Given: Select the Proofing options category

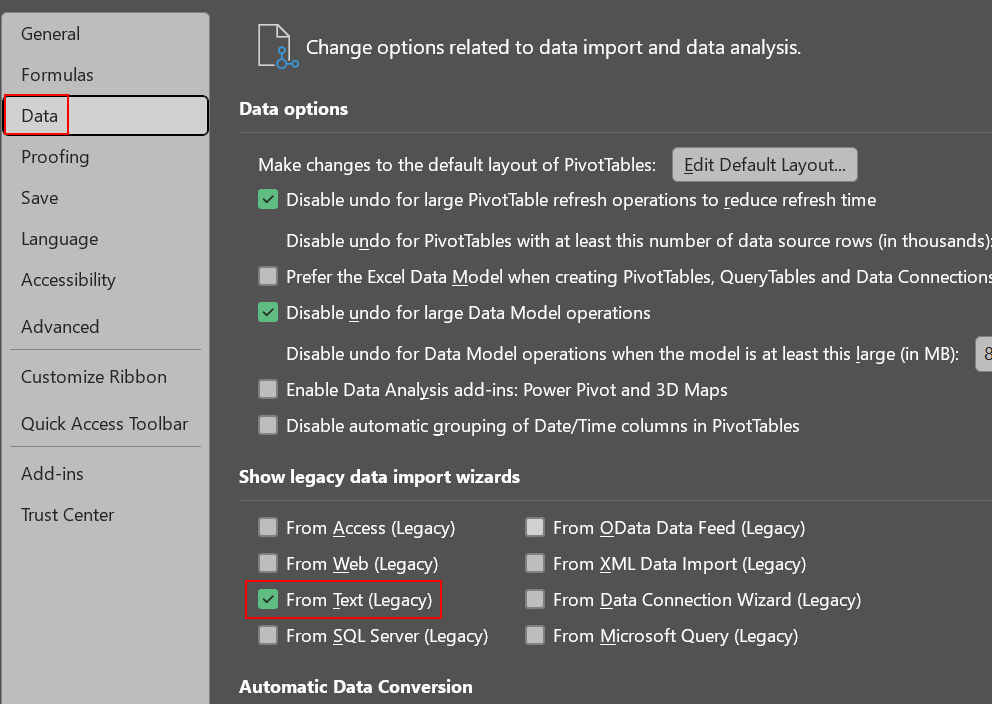Looking at the screenshot, I should (55, 157).
